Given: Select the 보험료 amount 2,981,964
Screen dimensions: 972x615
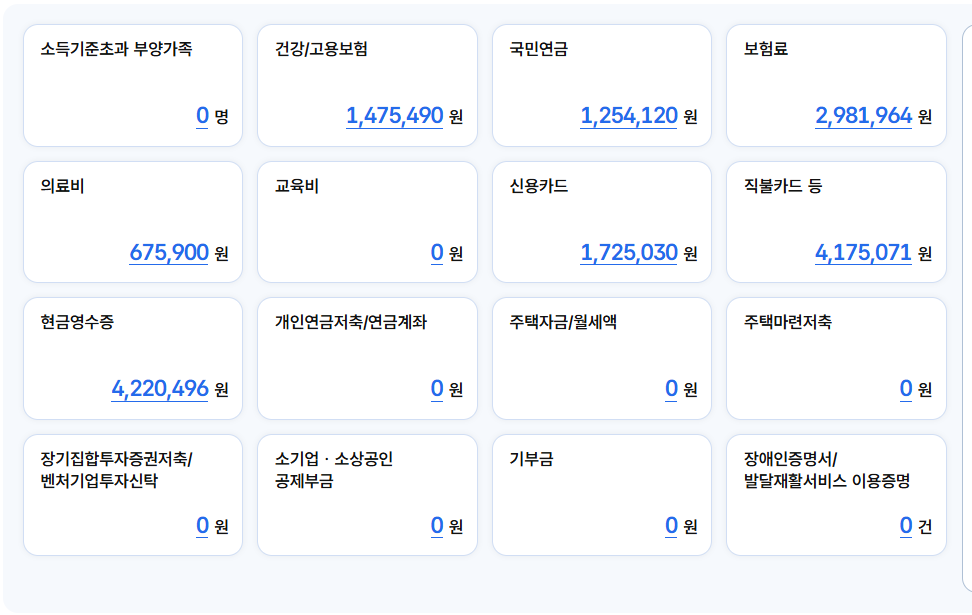Looking at the screenshot, I should 863,116.
